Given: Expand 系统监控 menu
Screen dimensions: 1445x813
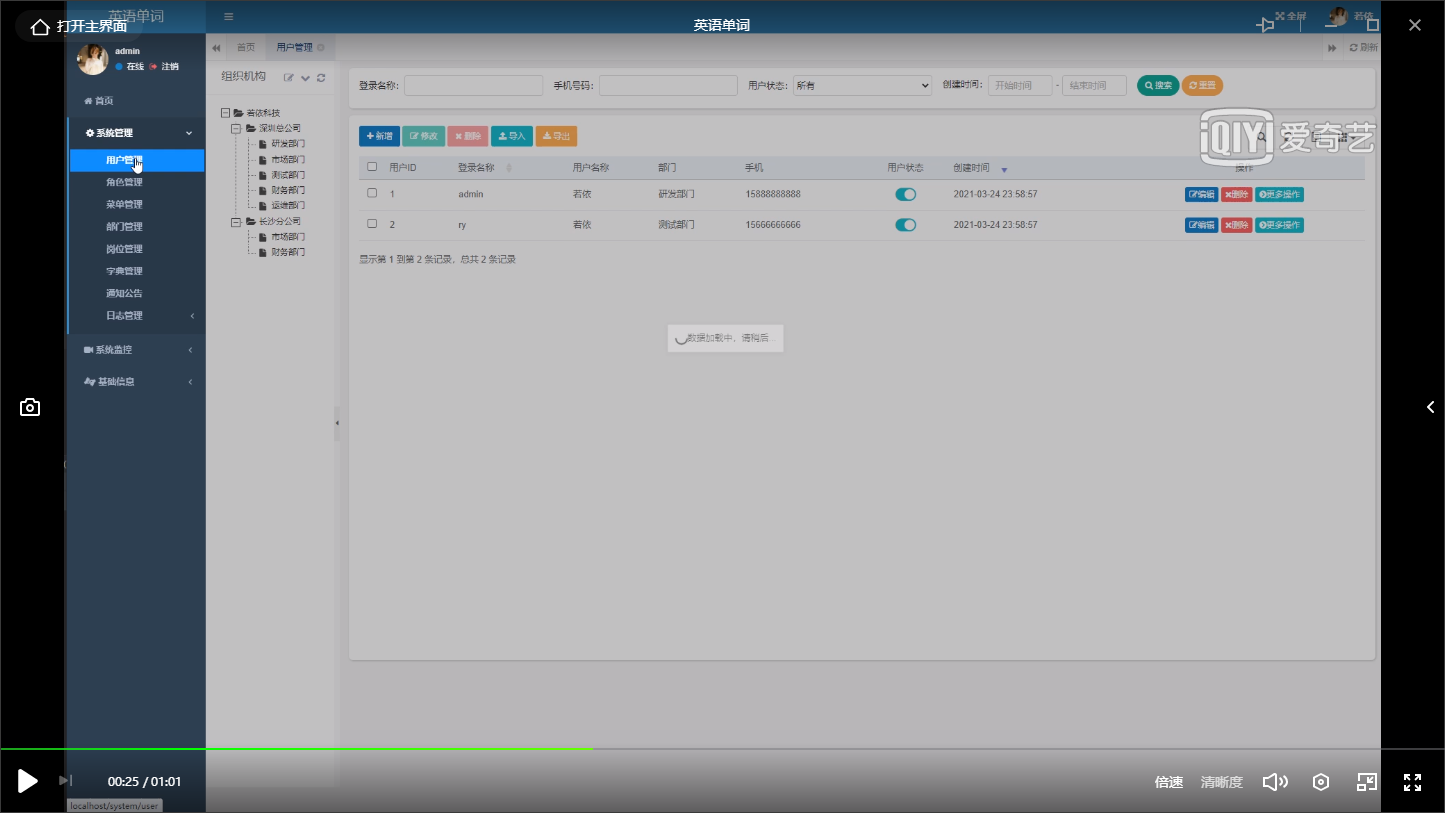Looking at the screenshot, I should pos(137,350).
